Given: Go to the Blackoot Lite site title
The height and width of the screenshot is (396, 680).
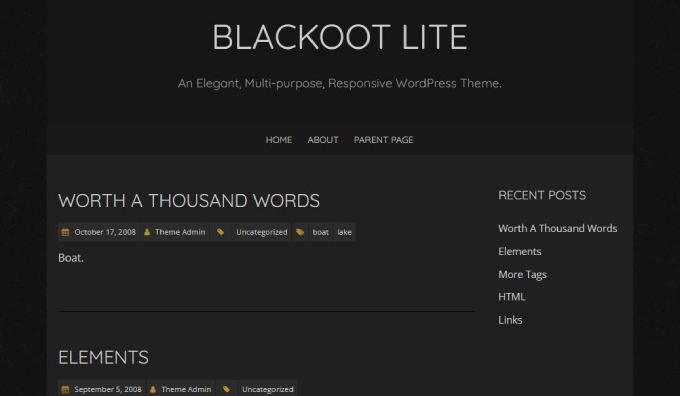Looking at the screenshot, I should coord(340,37).
